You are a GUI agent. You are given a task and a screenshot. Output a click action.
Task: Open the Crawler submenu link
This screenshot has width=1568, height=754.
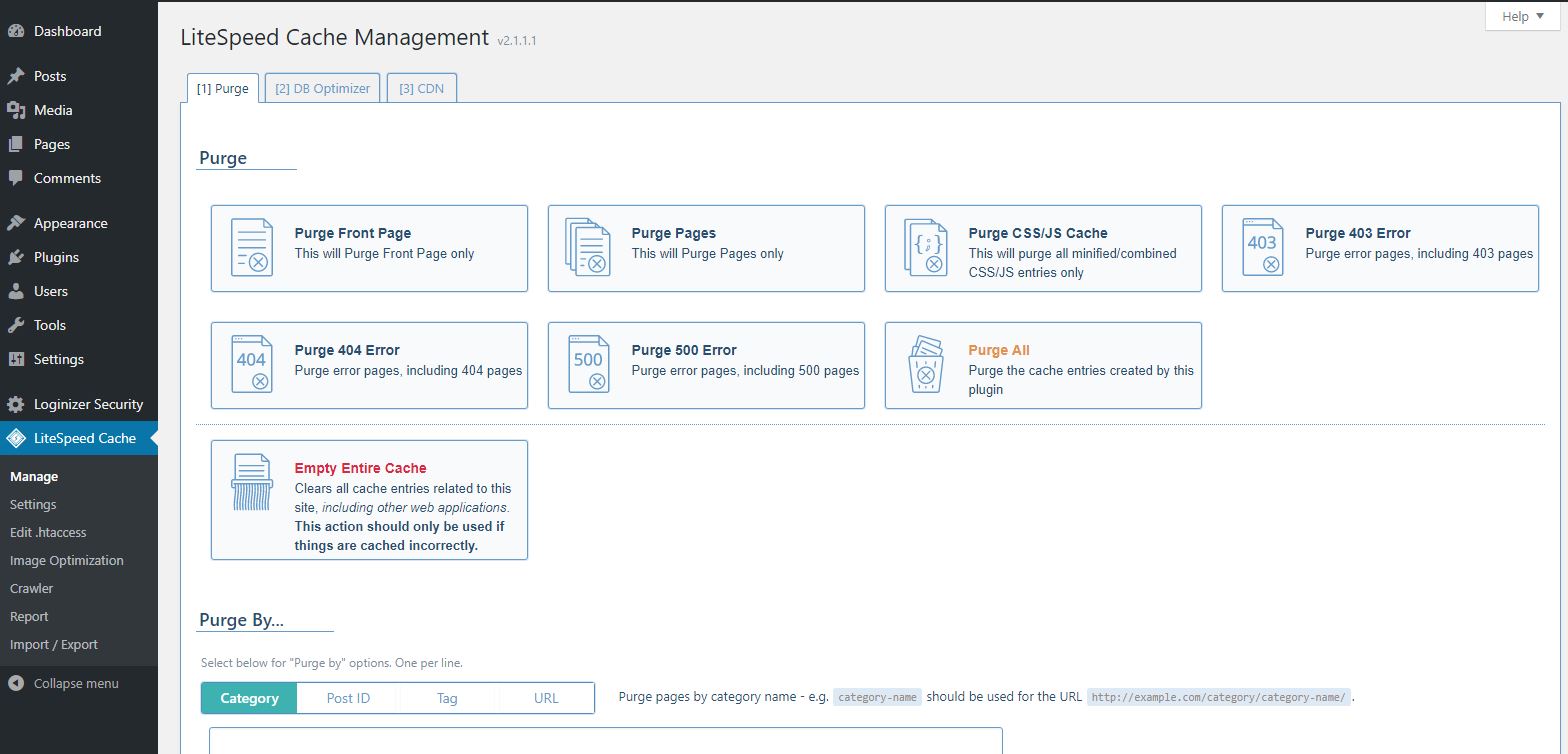pyautogui.click(x=32, y=589)
